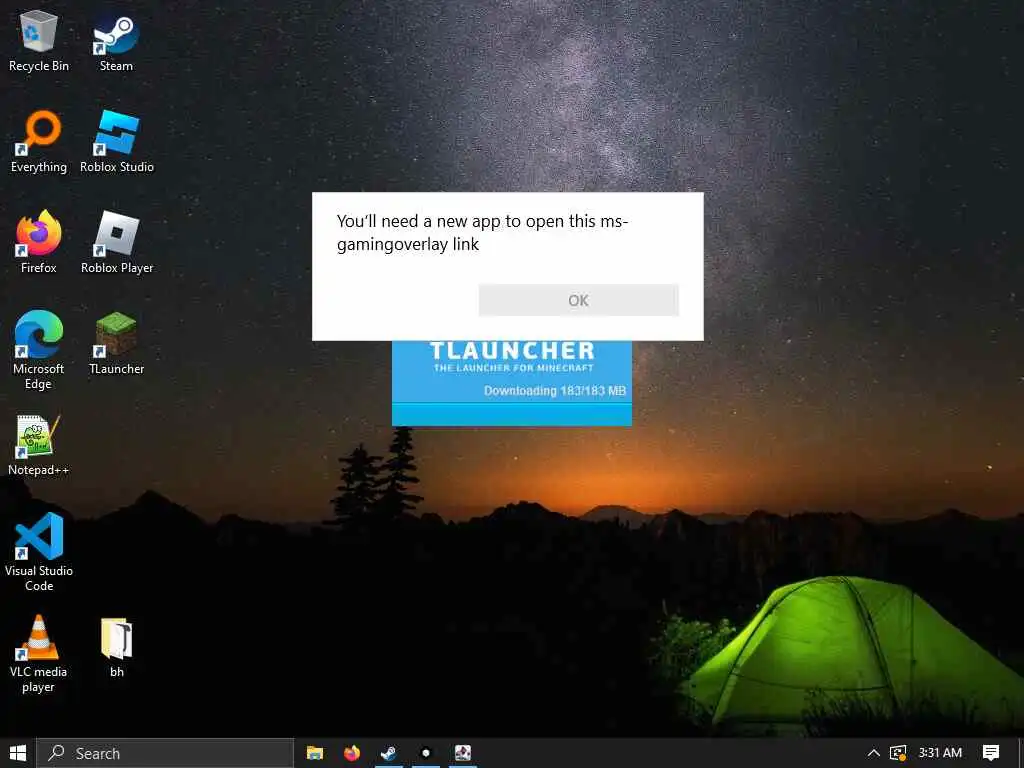Open the Recycle Bin desktop icon
The width and height of the screenshot is (1024, 768).
pos(39,41)
